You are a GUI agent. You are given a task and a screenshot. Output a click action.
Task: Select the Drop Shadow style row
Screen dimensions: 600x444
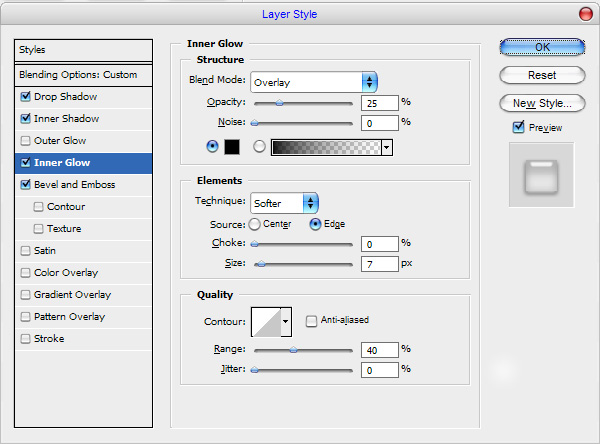83,97
